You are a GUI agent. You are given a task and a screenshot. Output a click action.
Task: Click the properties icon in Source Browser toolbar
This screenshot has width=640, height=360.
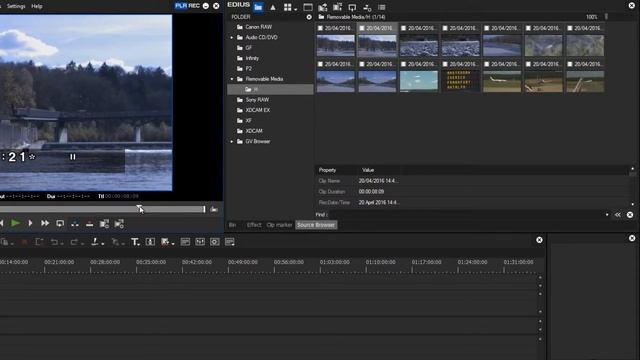(367, 7)
